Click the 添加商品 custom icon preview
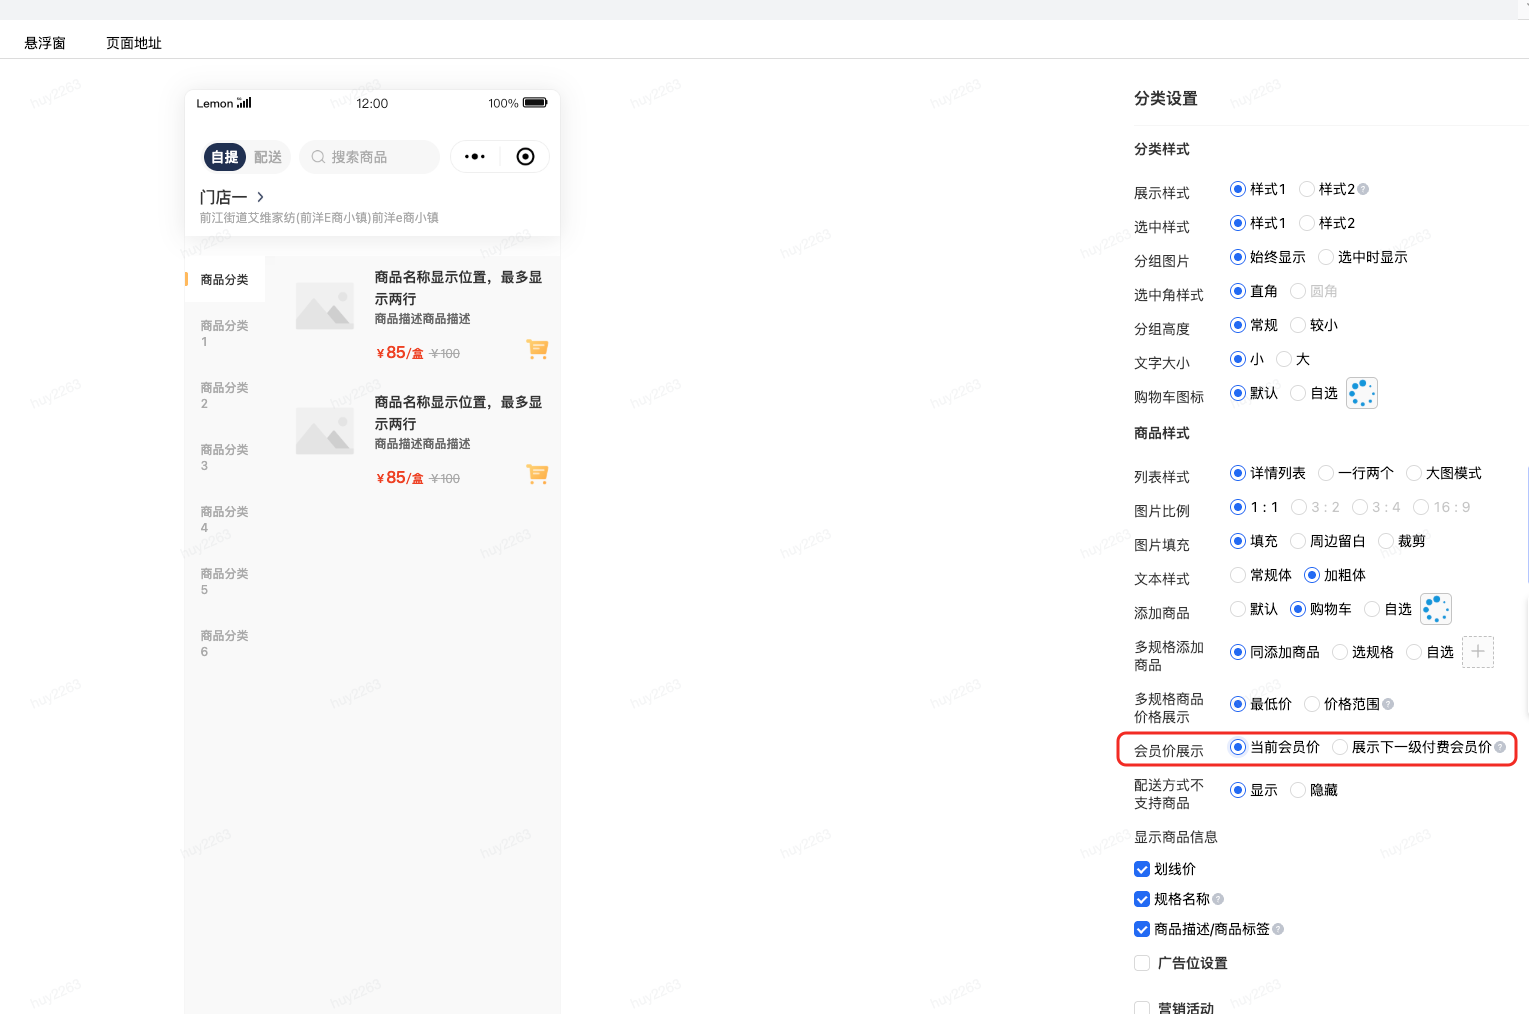Viewport: 1529px width, 1014px height. click(1436, 609)
